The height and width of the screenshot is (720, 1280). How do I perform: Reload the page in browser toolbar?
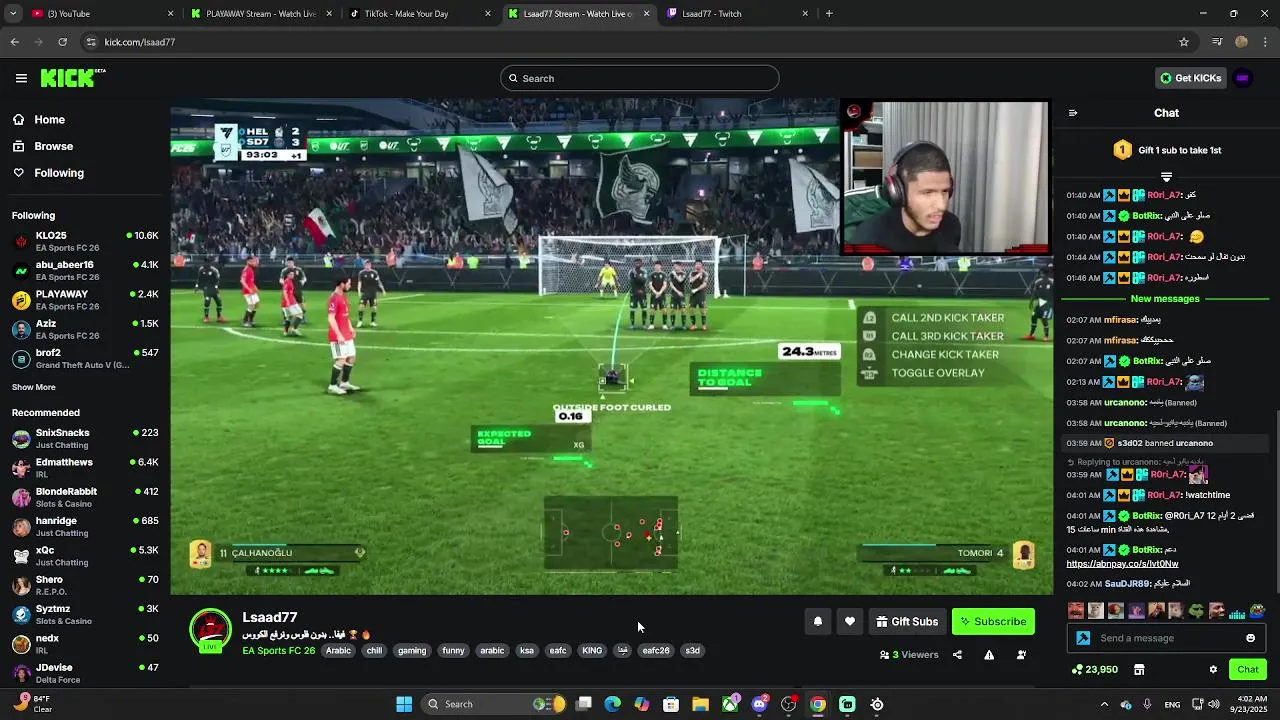62,42
